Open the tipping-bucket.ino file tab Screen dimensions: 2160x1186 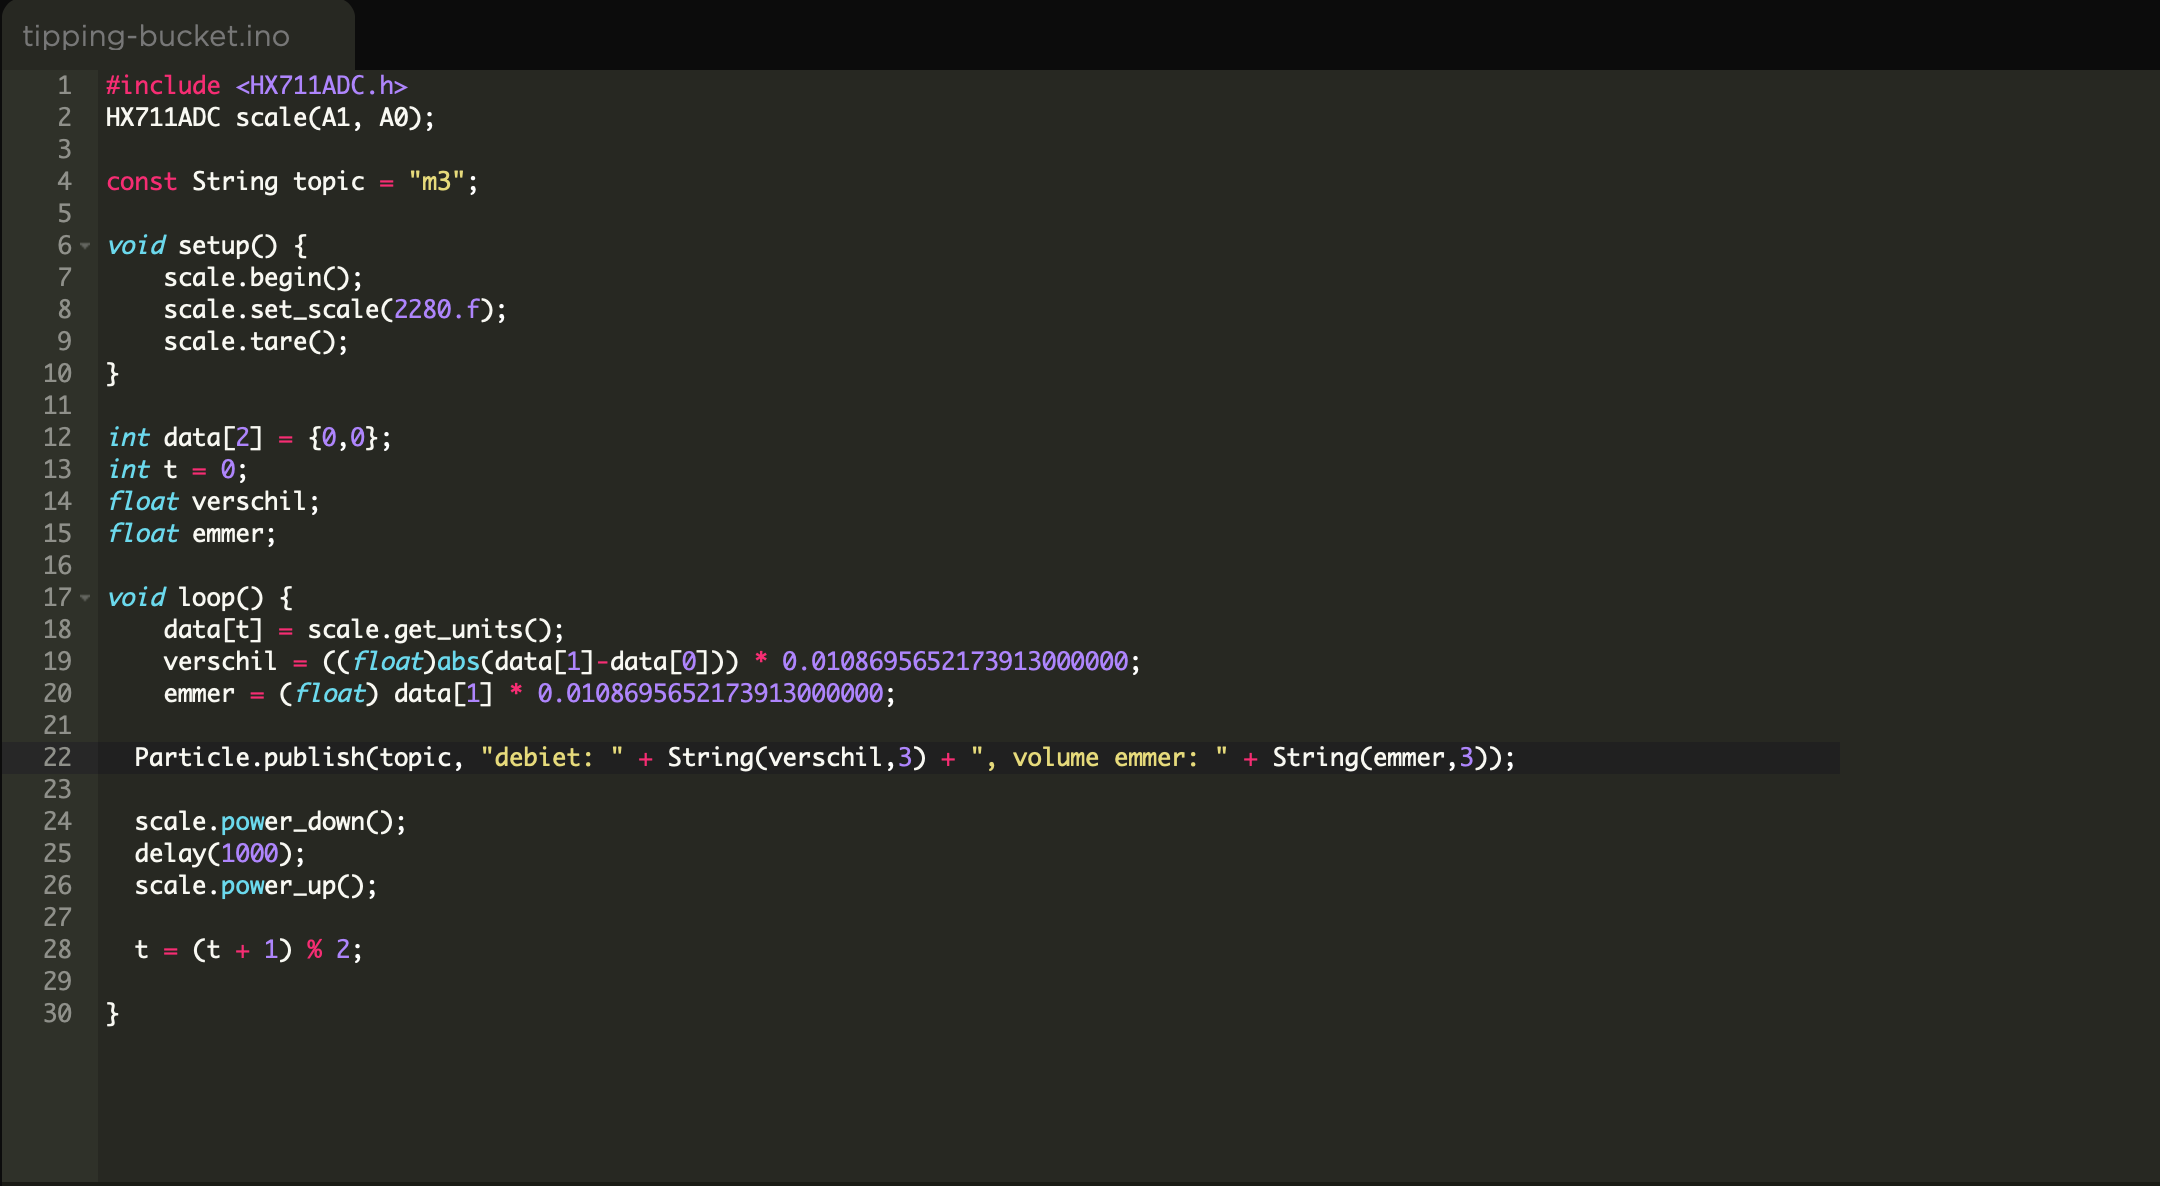(156, 36)
